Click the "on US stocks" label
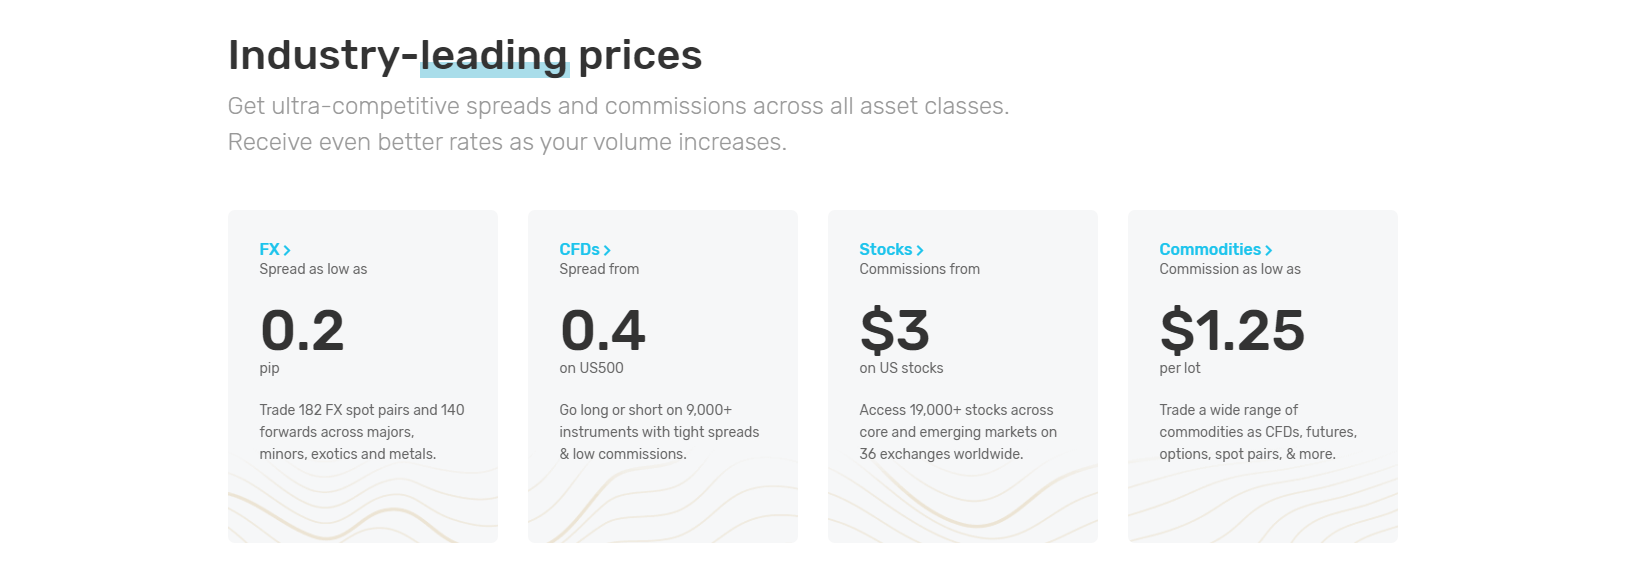 (901, 368)
